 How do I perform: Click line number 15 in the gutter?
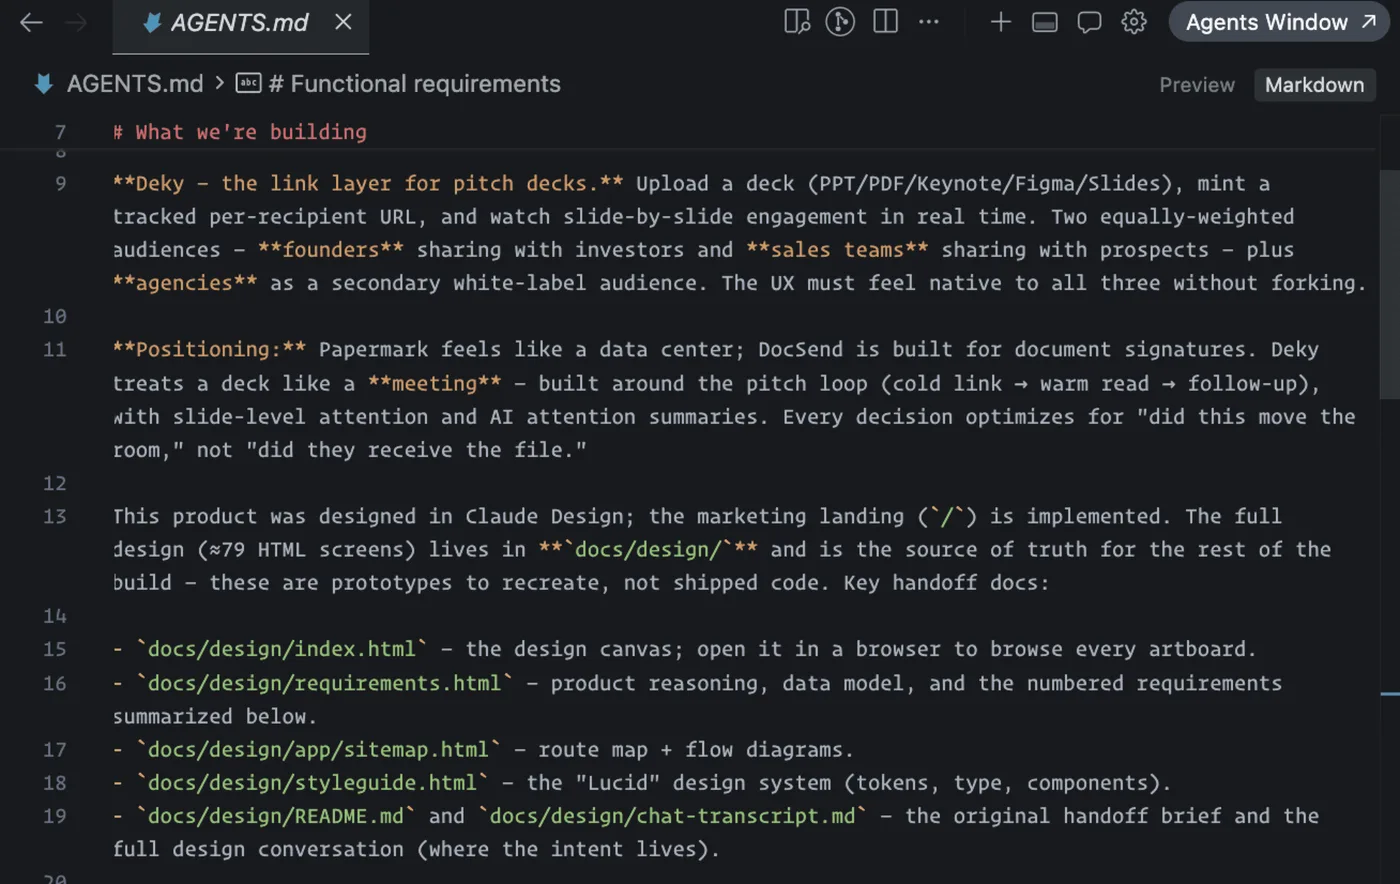point(55,649)
